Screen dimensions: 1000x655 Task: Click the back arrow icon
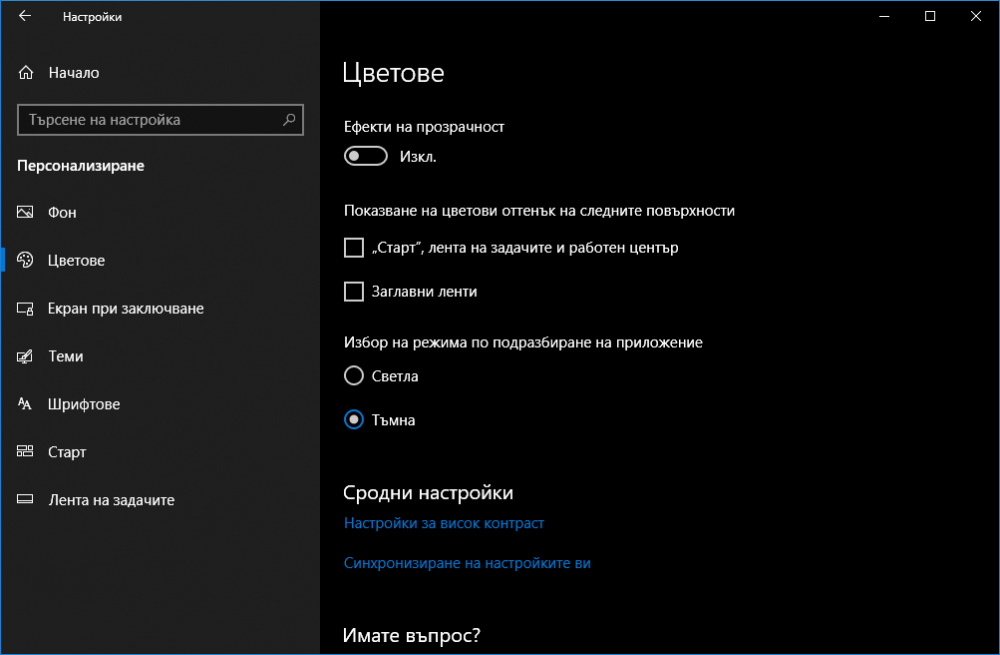click(x=25, y=16)
